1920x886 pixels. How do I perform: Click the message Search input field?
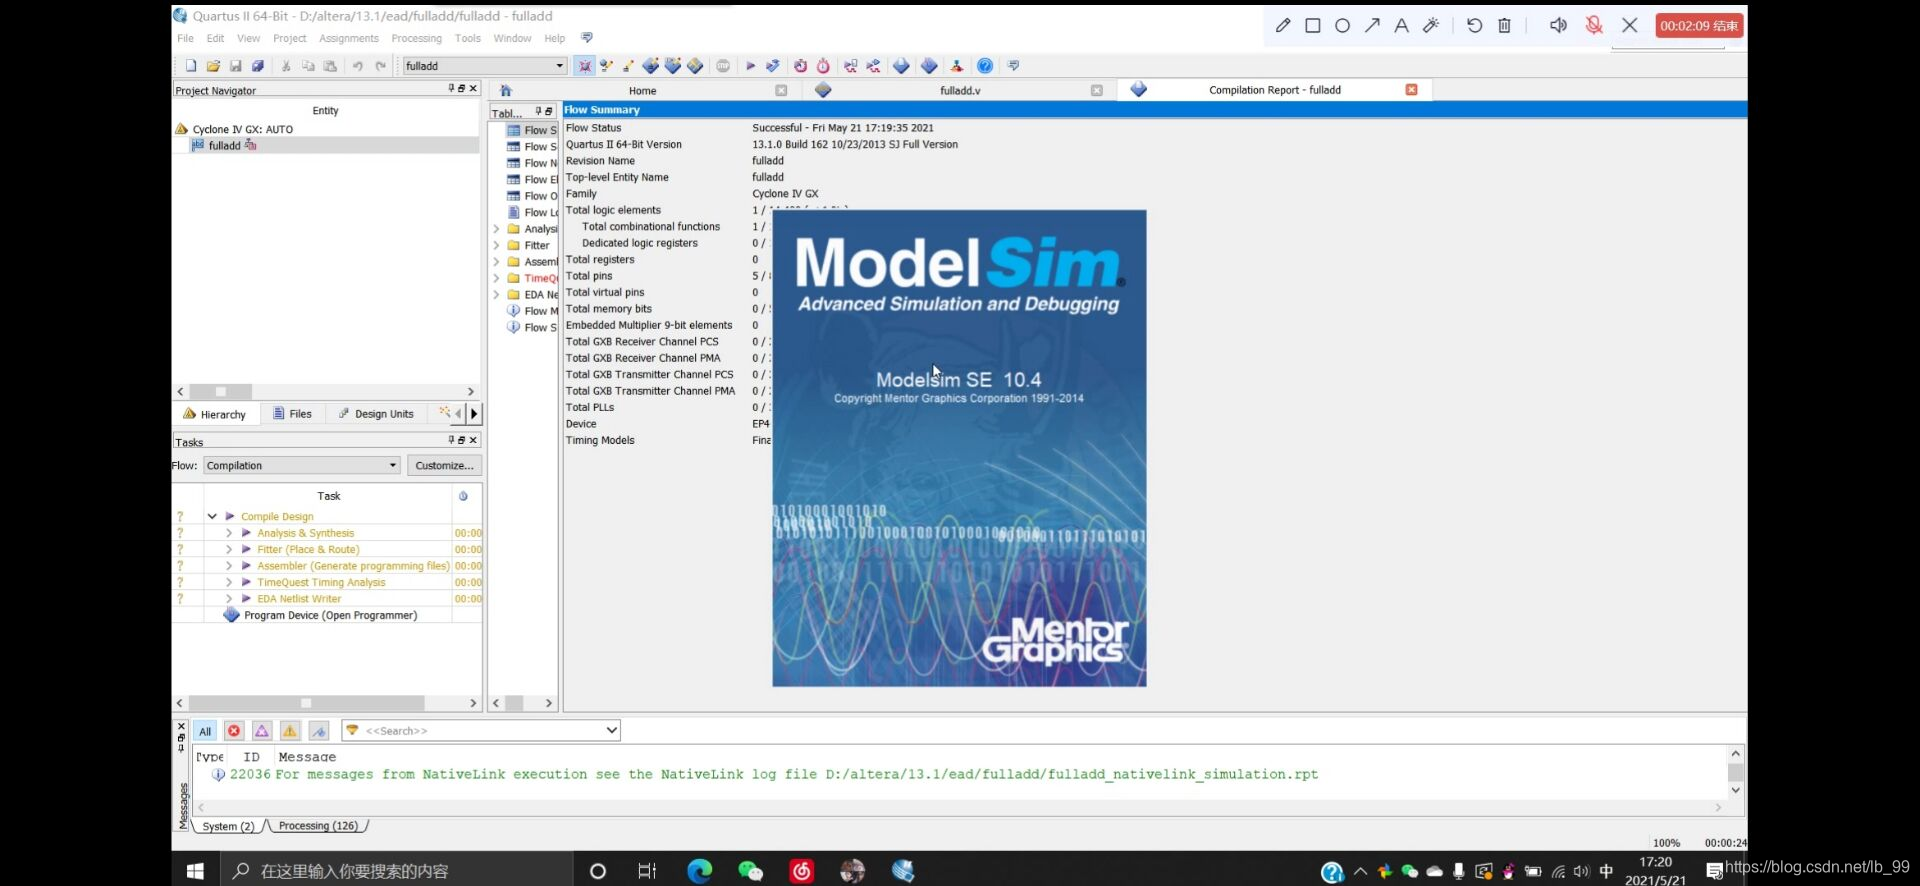click(481, 731)
